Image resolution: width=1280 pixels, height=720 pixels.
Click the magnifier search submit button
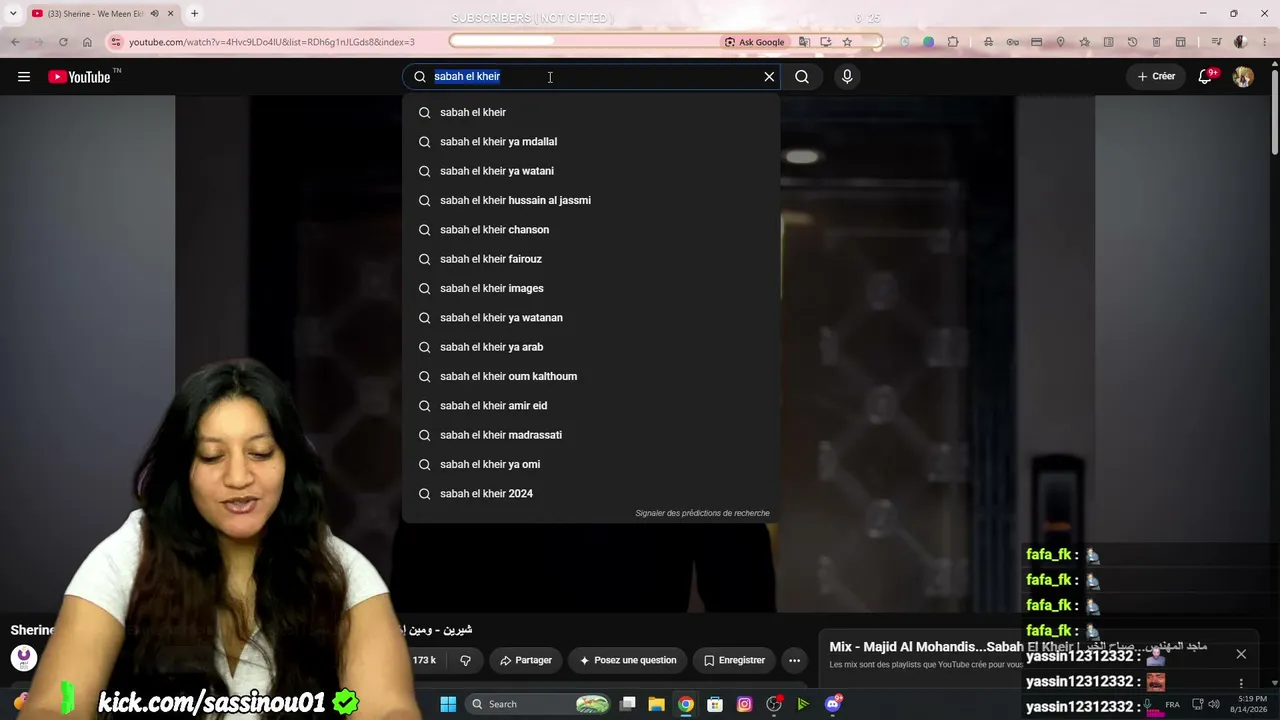coord(802,77)
